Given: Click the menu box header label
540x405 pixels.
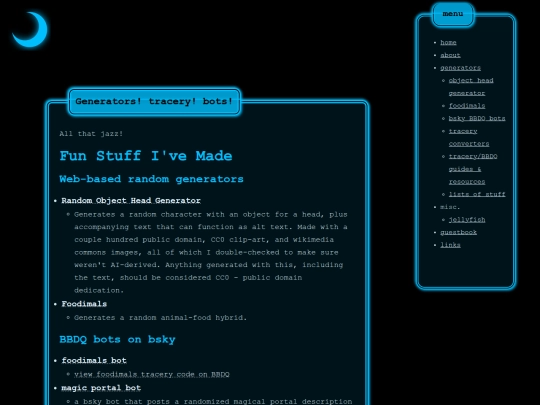Looking at the screenshot, I should 453,14.
